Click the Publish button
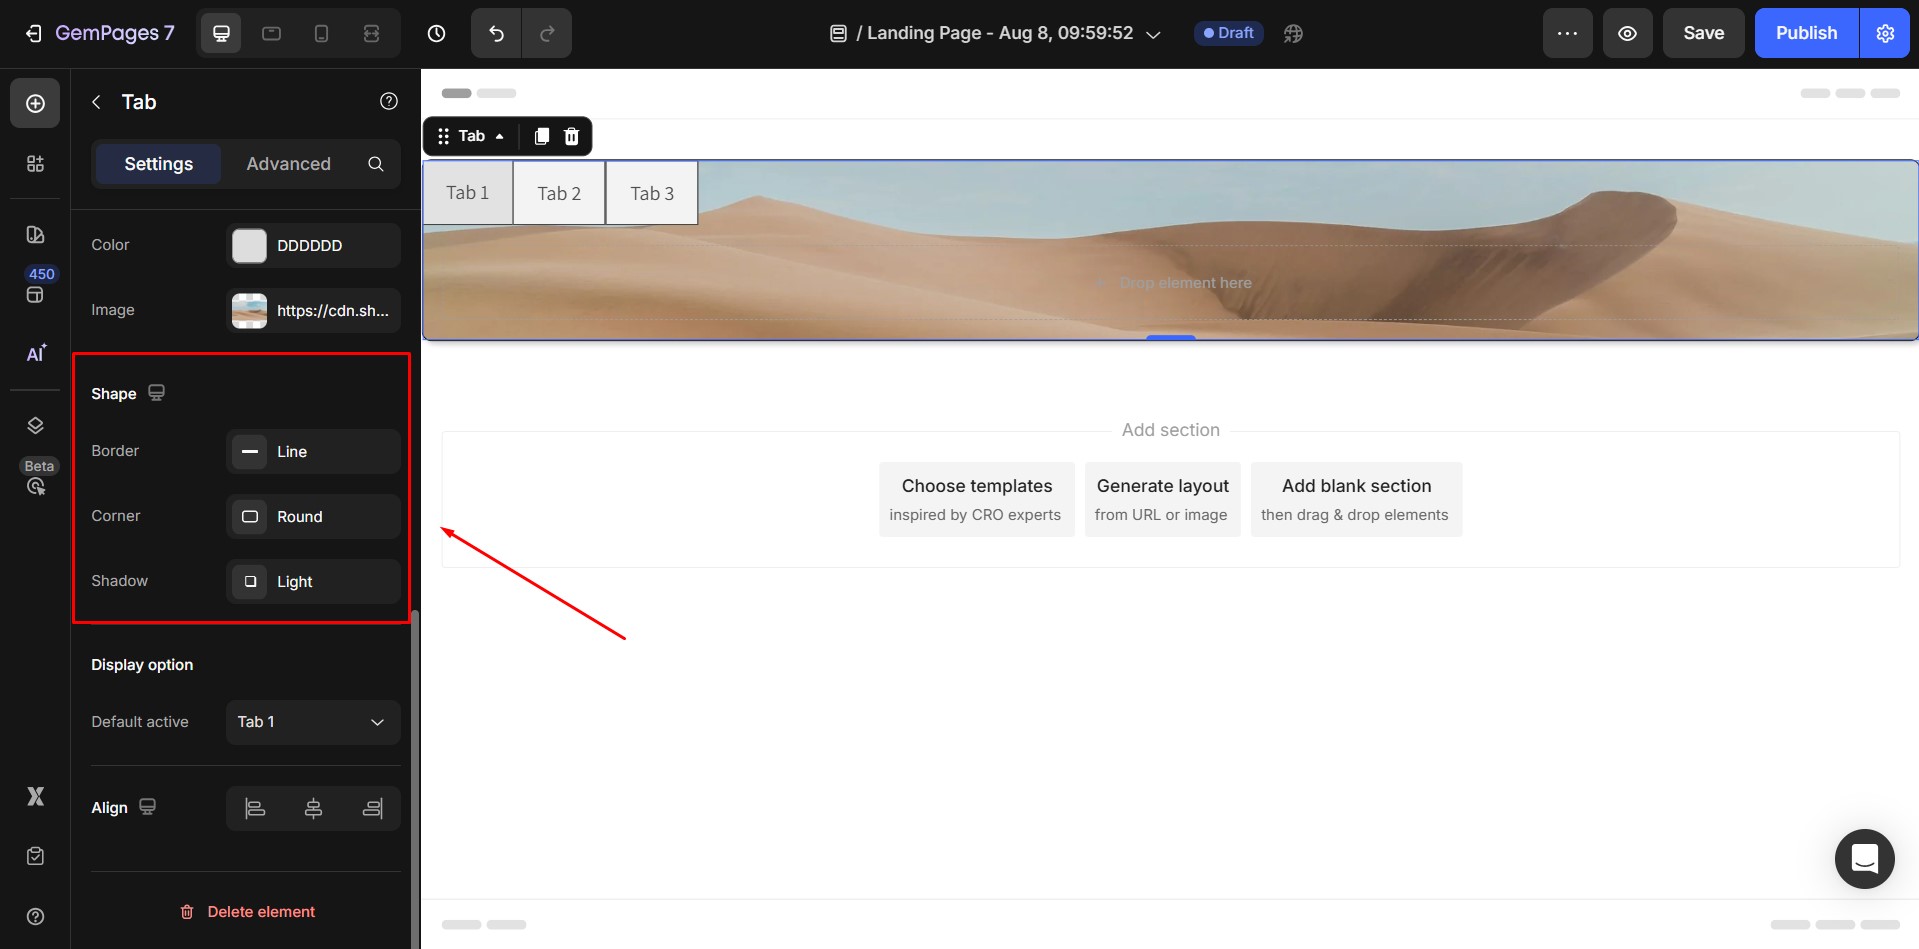 click(1806, 33)
